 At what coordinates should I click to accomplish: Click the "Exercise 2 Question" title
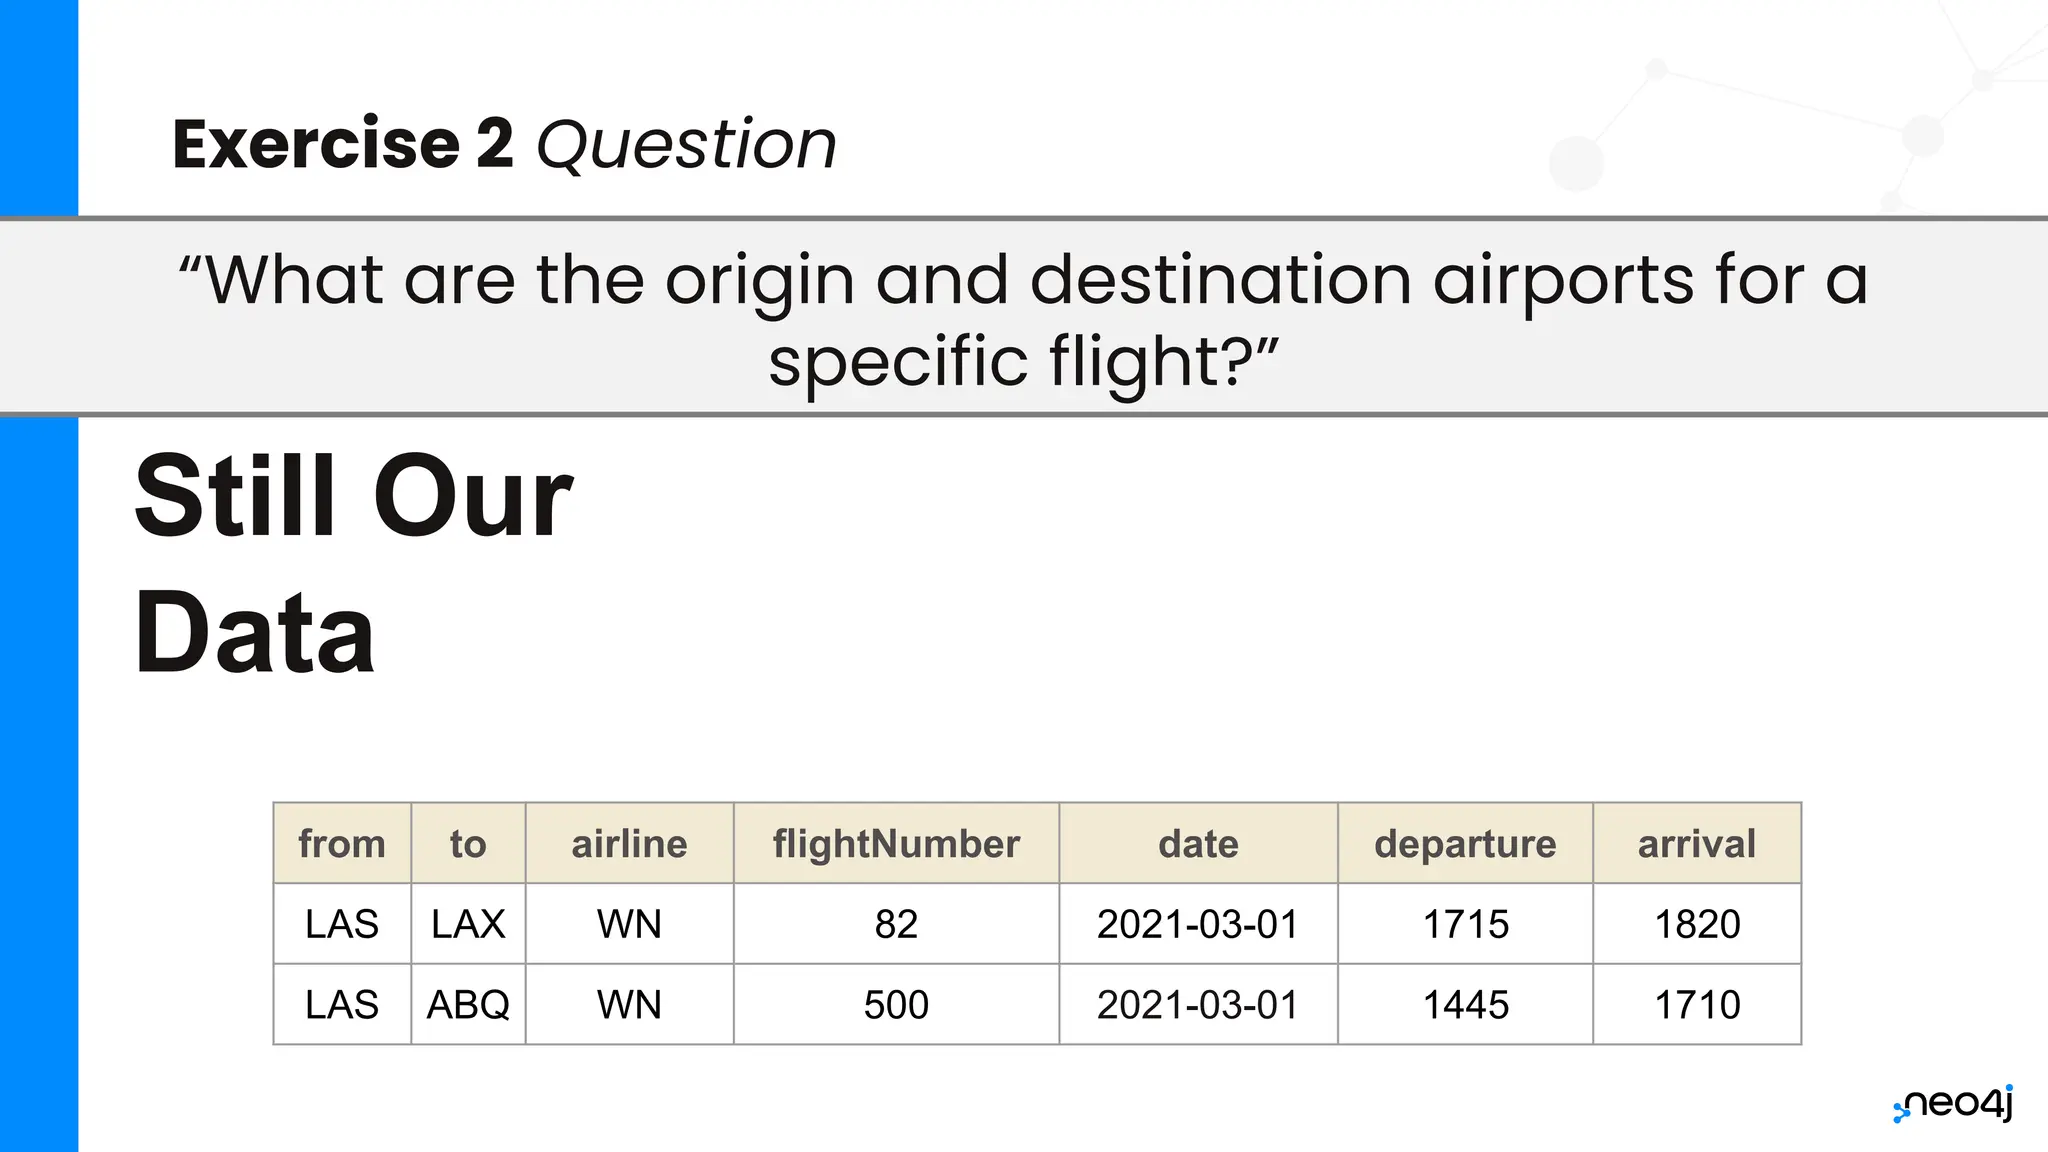point(504,144)
